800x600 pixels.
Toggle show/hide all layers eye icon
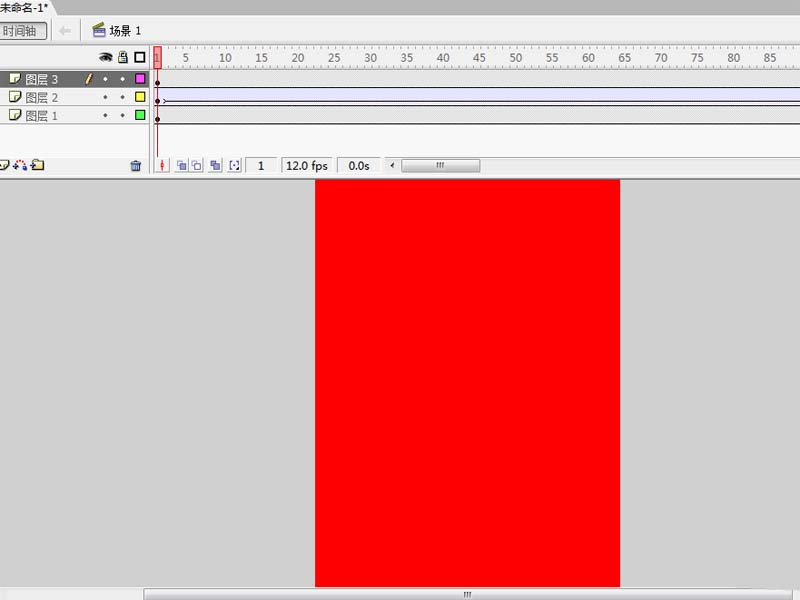(x=106, y=57)
